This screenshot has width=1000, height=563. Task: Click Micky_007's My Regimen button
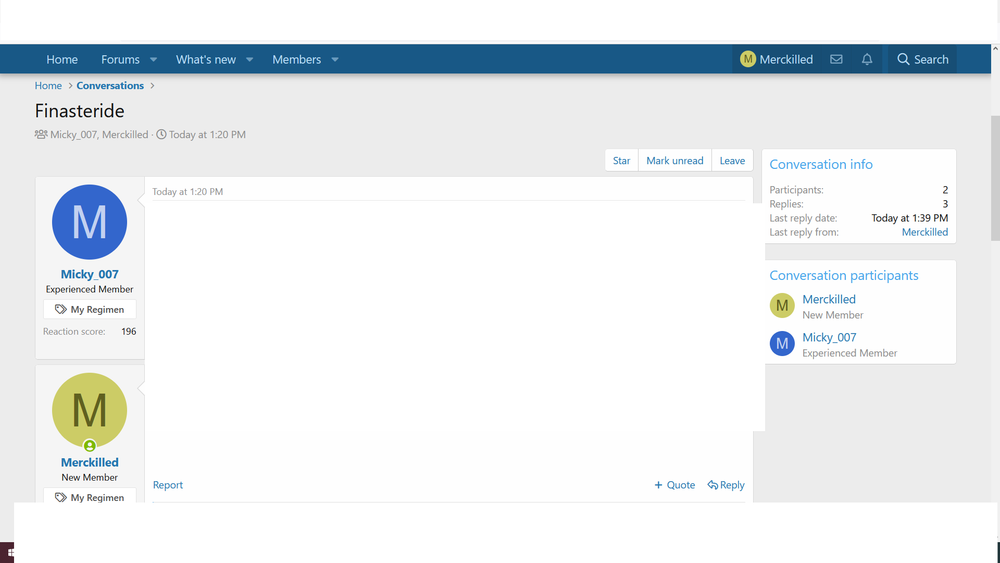90,310
